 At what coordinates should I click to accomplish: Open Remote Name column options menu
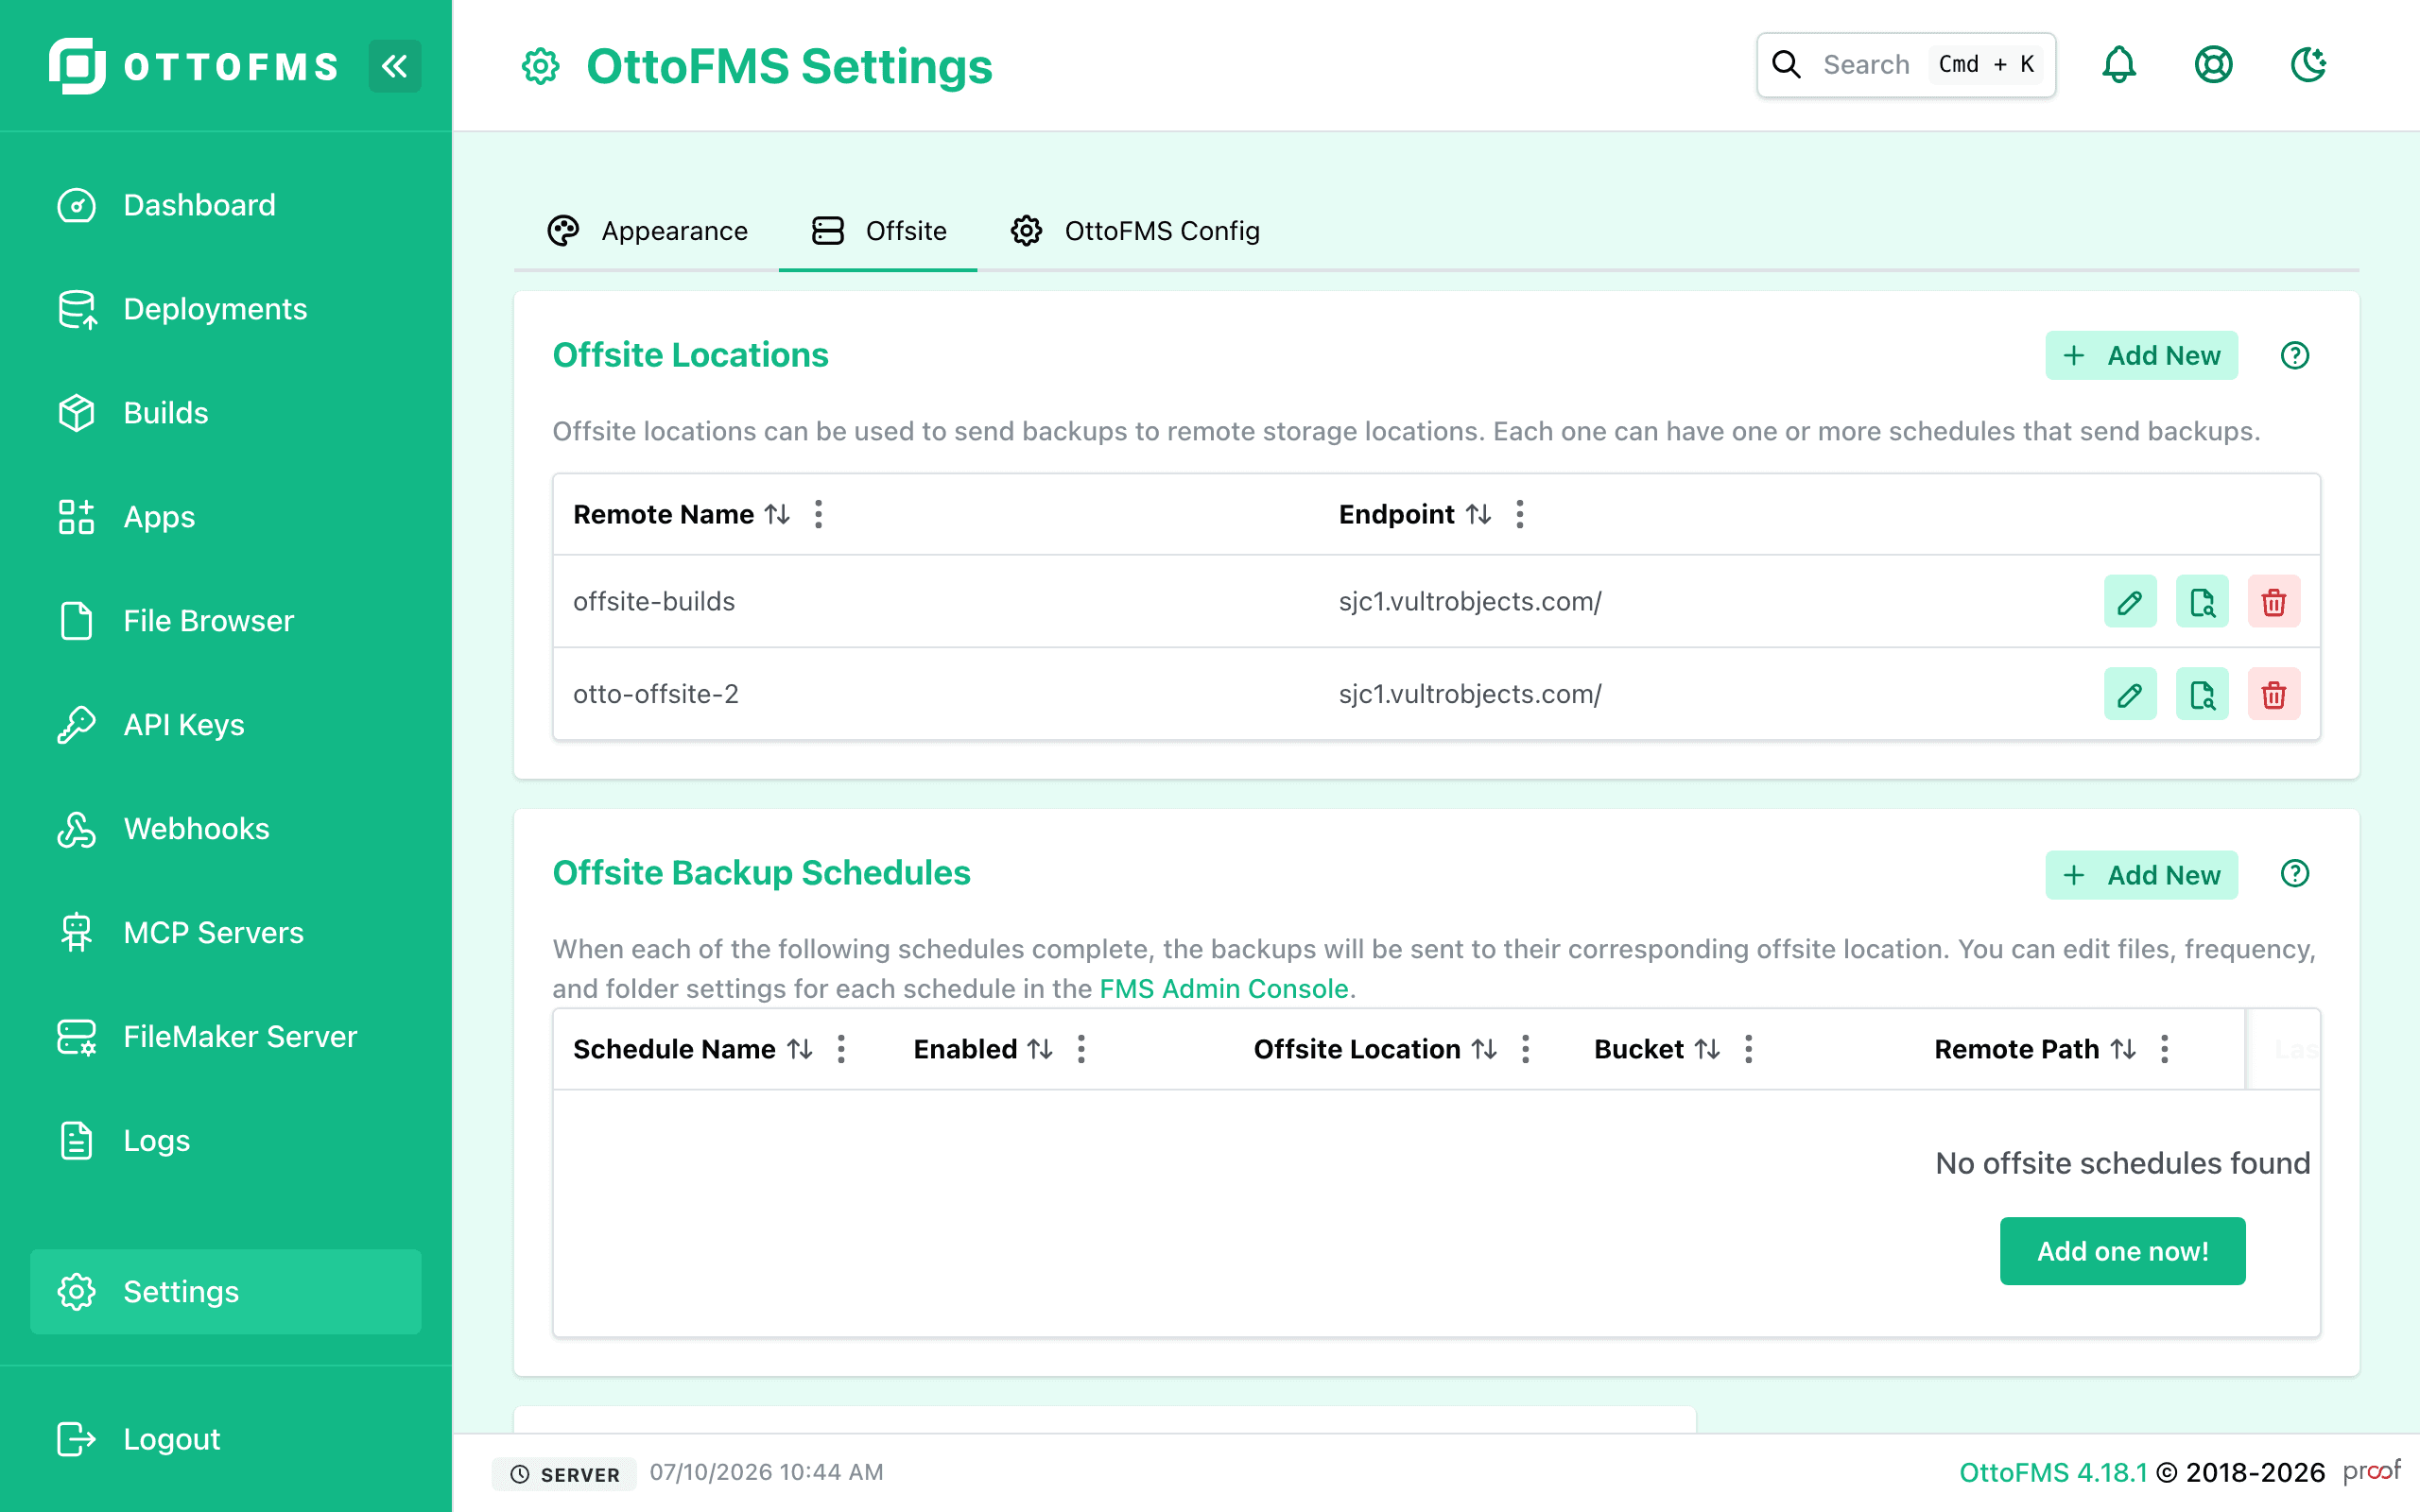click(819, 514)
